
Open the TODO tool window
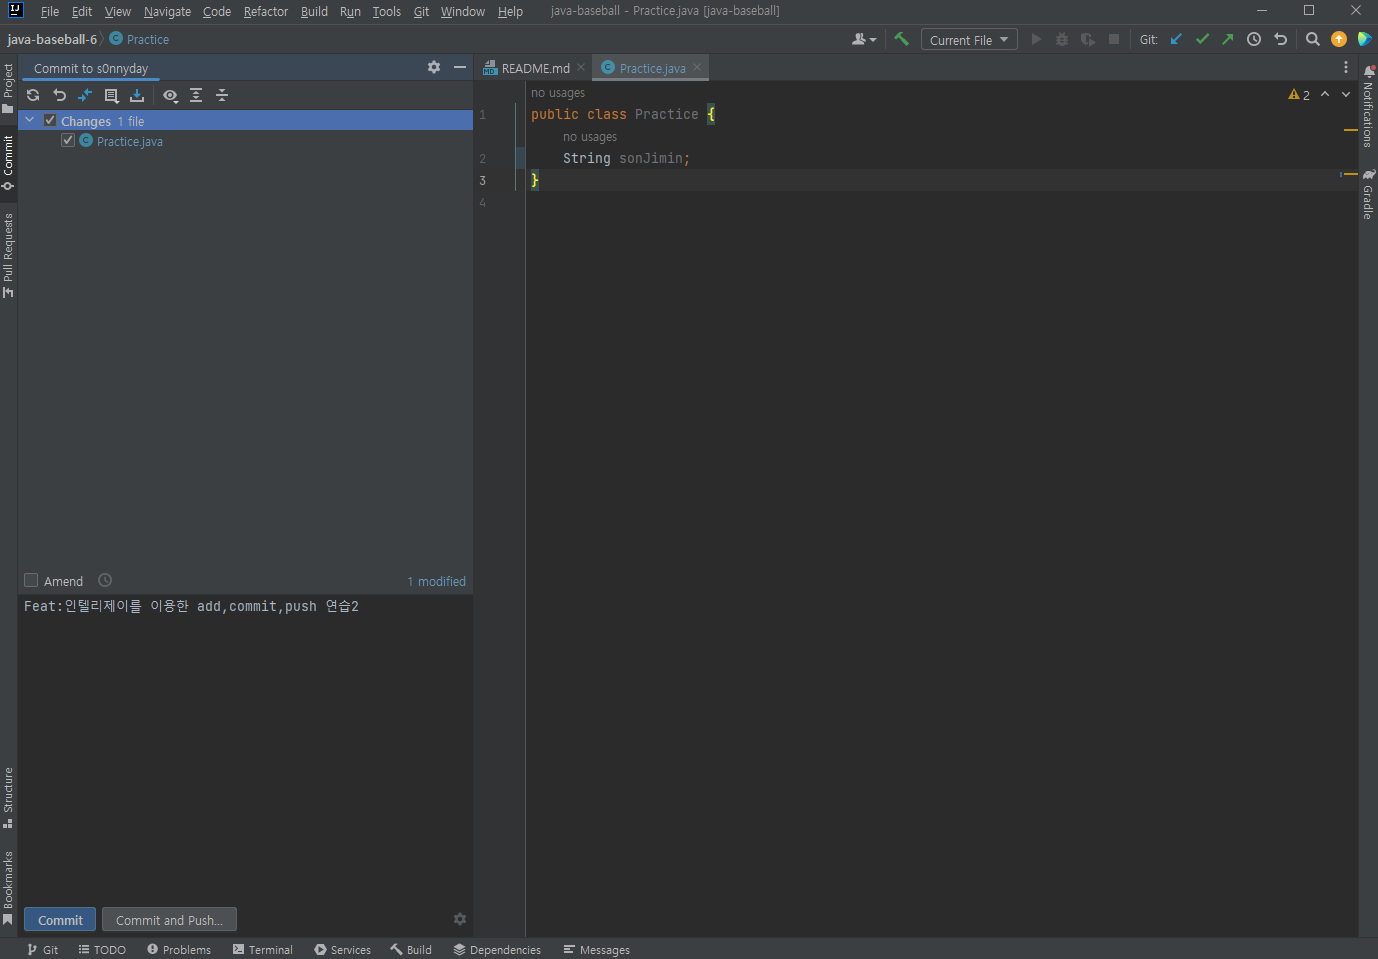(102, 949)
